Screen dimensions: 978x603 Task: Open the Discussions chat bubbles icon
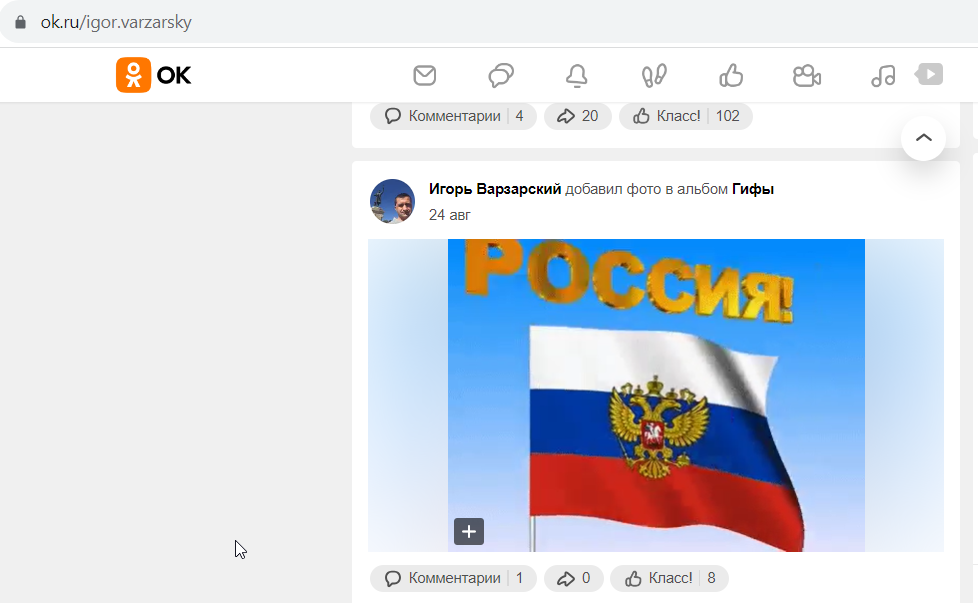click(501, 75)
